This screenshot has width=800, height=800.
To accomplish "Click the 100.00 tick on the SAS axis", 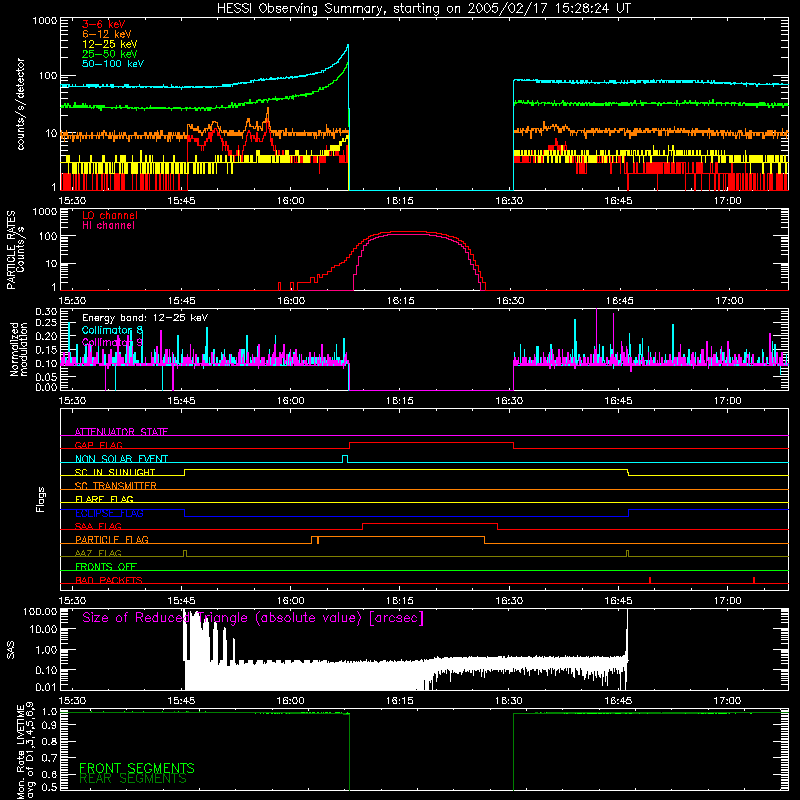I will tap(40, 611).
